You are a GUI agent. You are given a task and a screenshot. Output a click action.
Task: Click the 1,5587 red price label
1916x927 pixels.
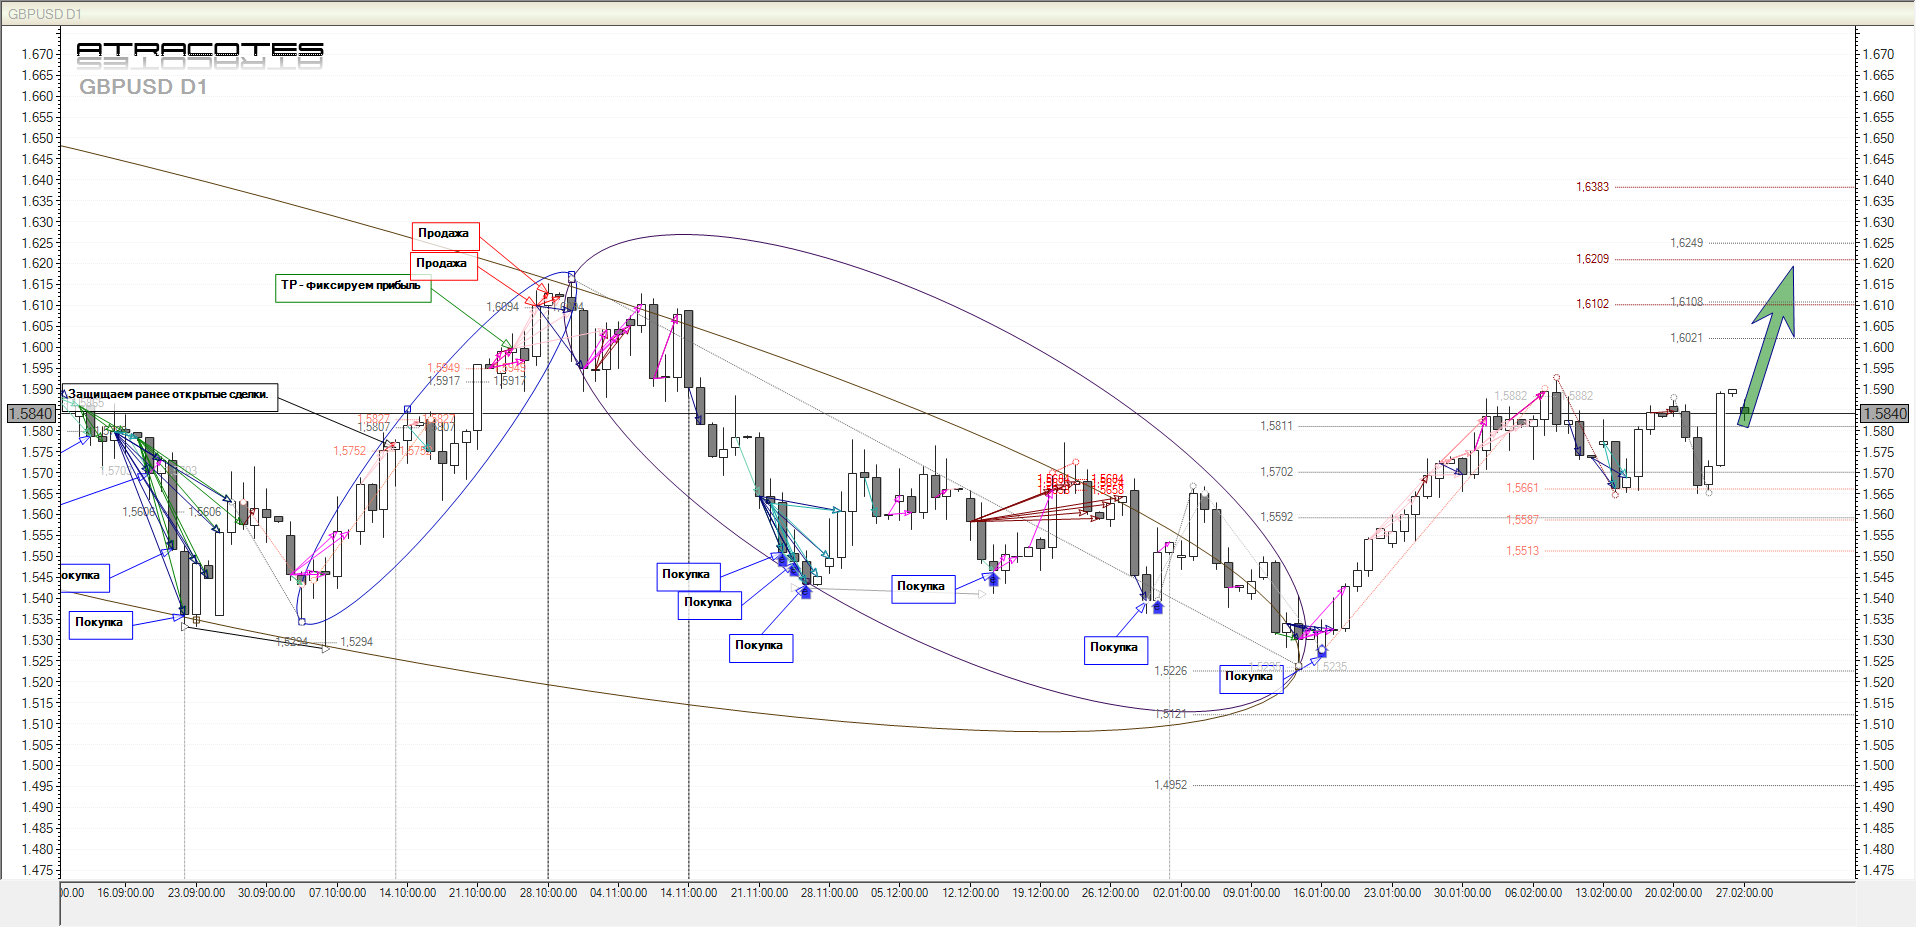point(1522,520)
